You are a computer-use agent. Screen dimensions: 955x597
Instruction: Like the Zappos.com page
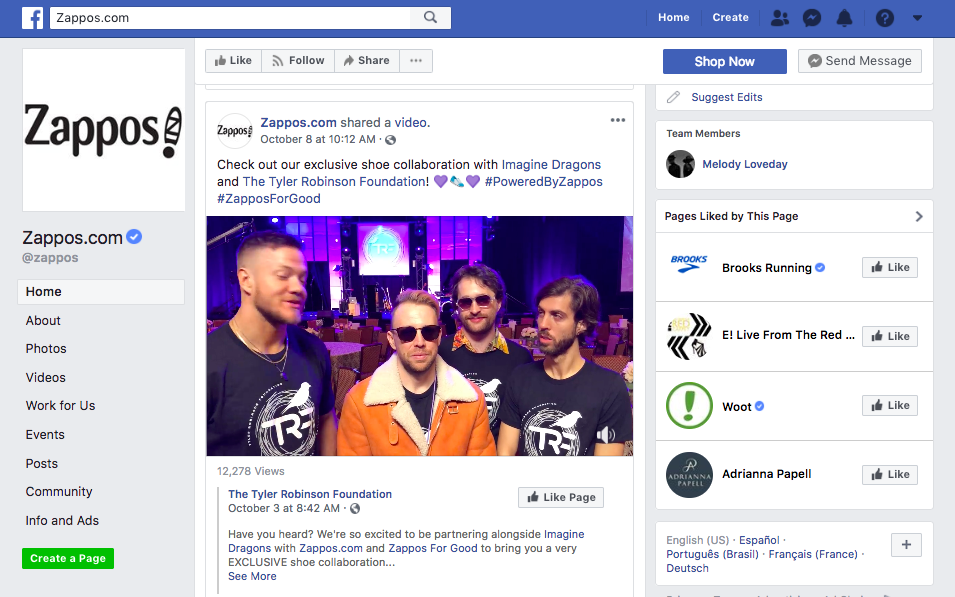233,61
